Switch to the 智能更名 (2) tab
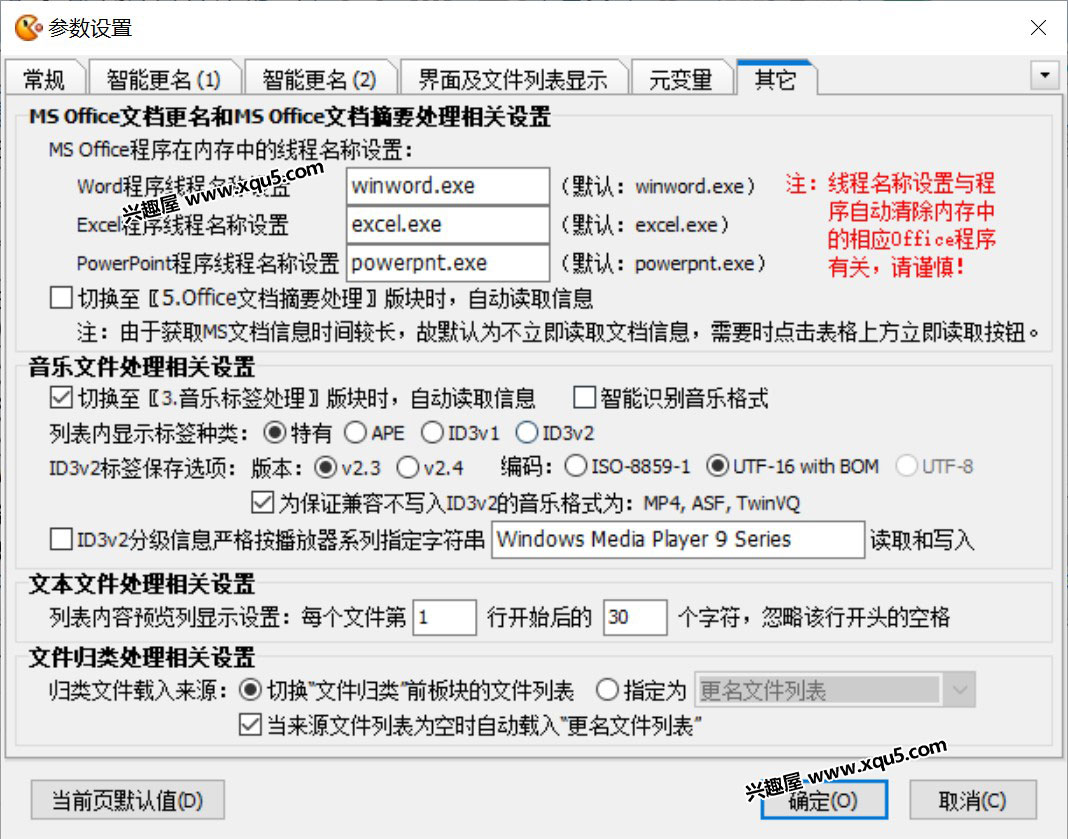Image resolution: width=1068 pixels, height=839 pixels. [319, 80]
